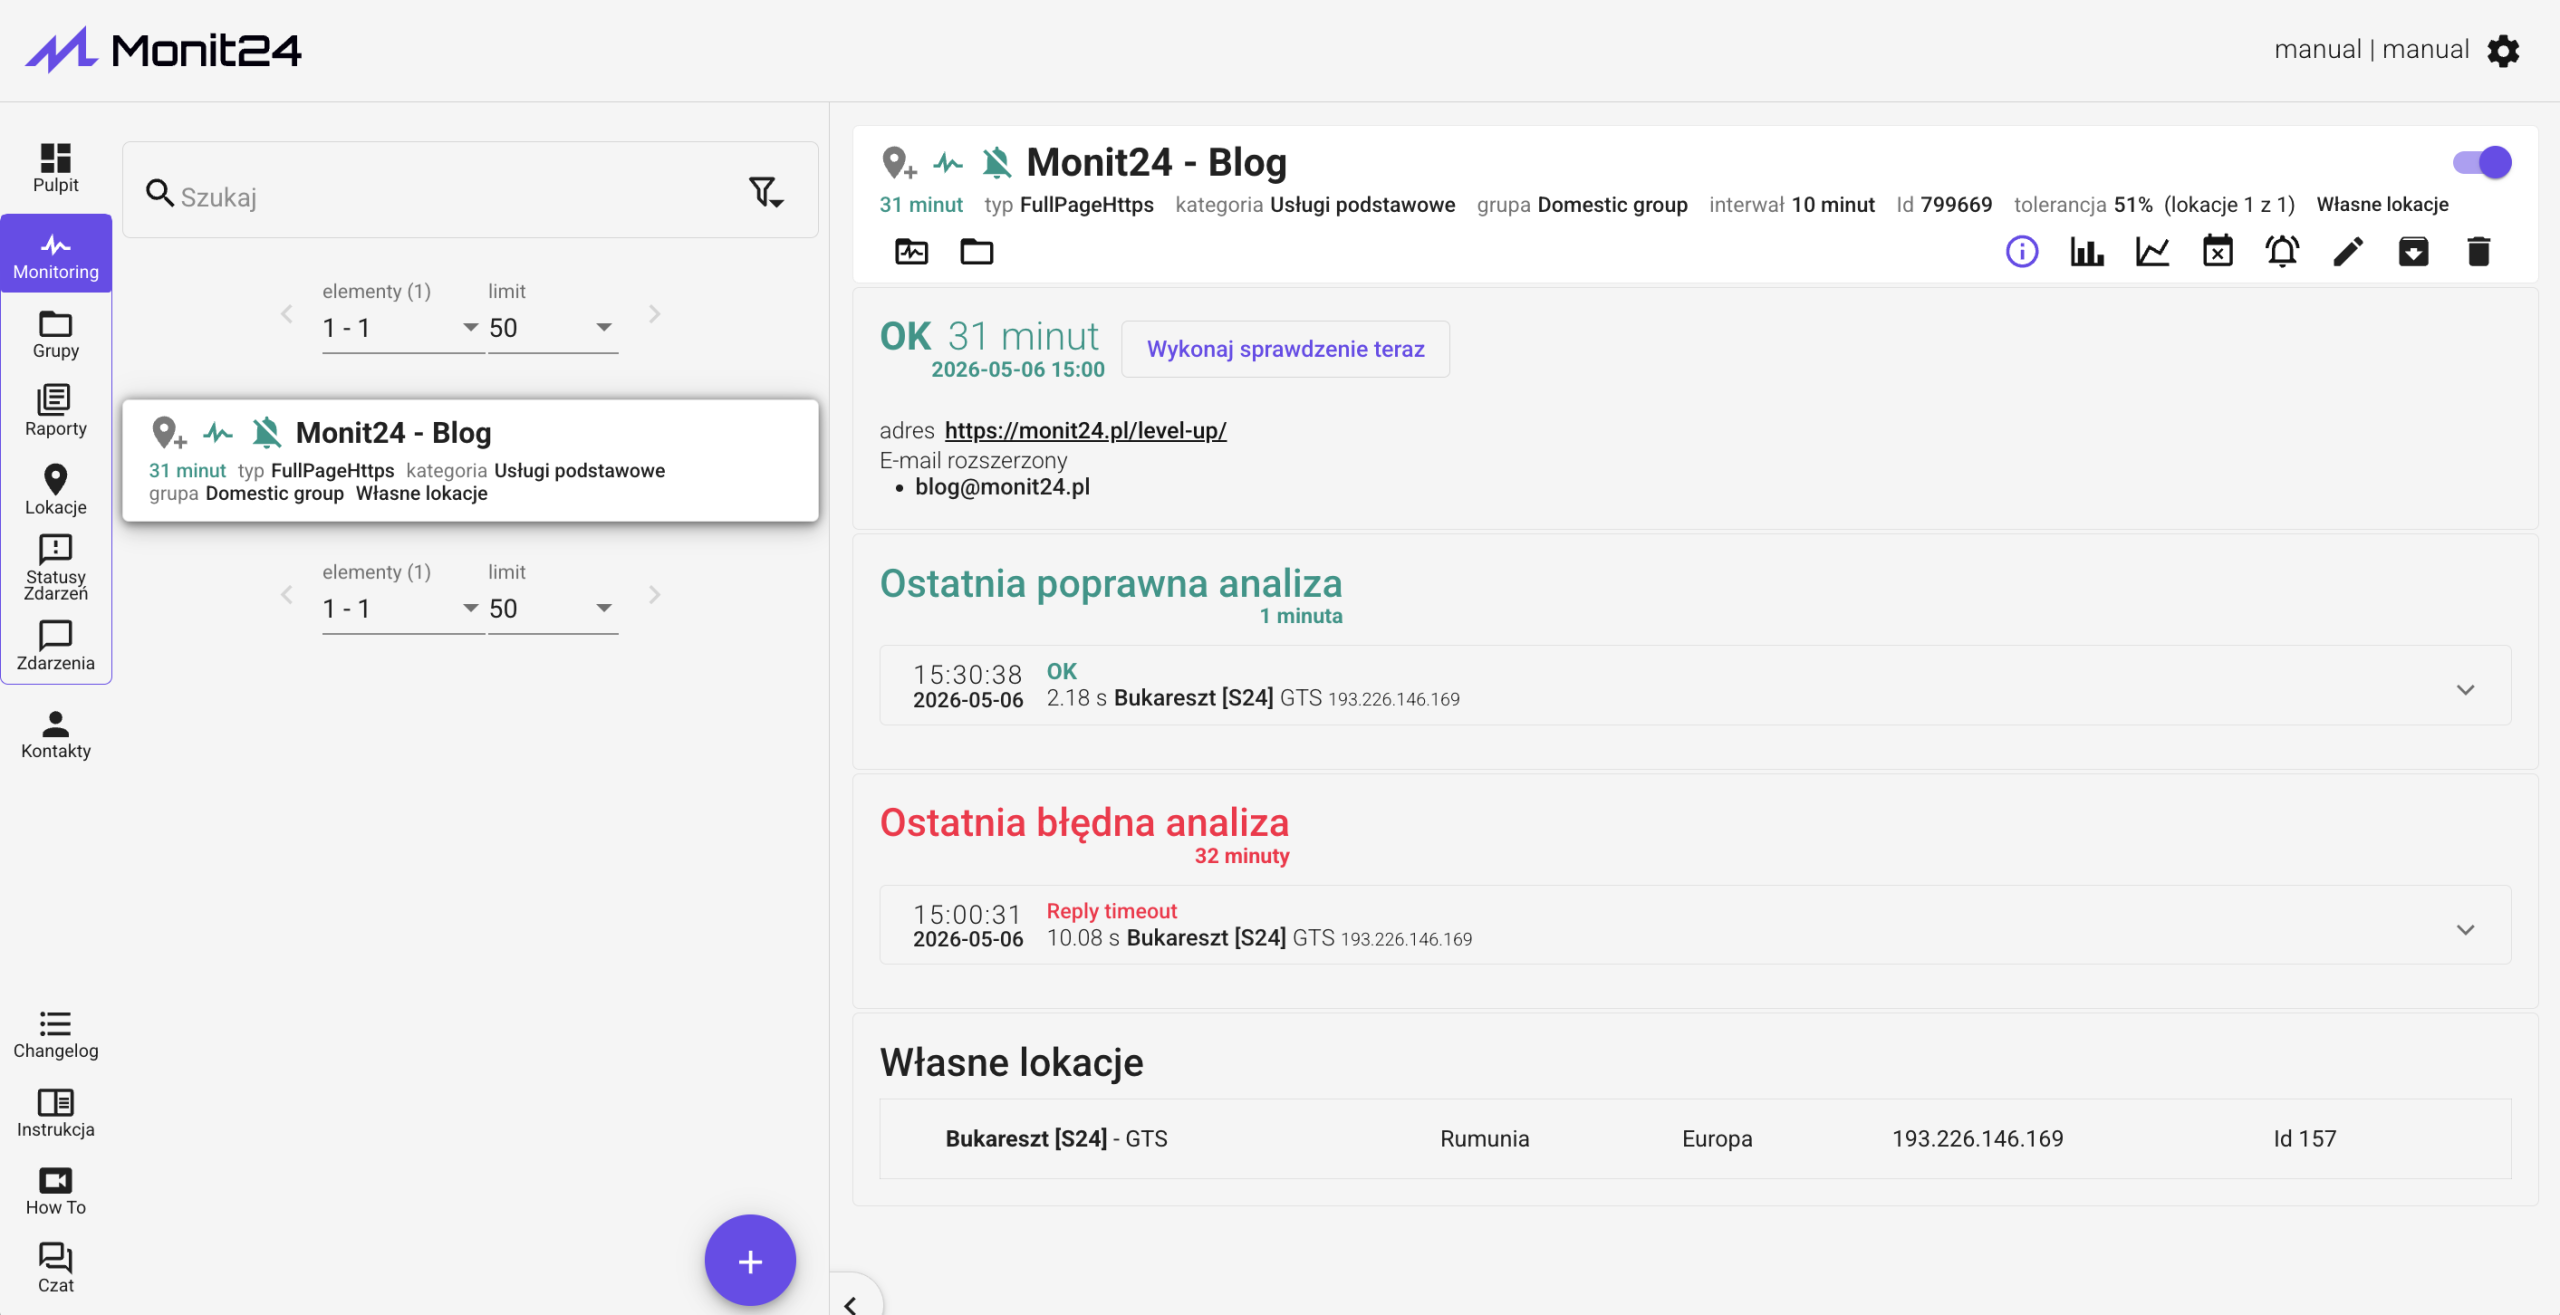Edit the monitor with the pencil icon
Image resolution: width=2560 pixels, height=1315 pixels.
(x=2348, y=252)
